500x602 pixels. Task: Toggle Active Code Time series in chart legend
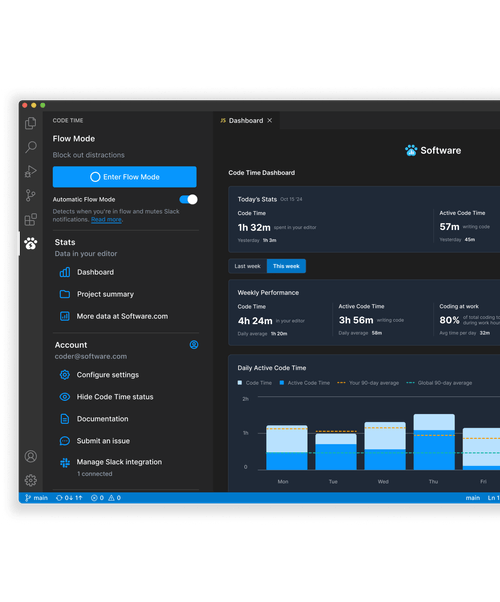pyautogui.click(x=305, y=383)
